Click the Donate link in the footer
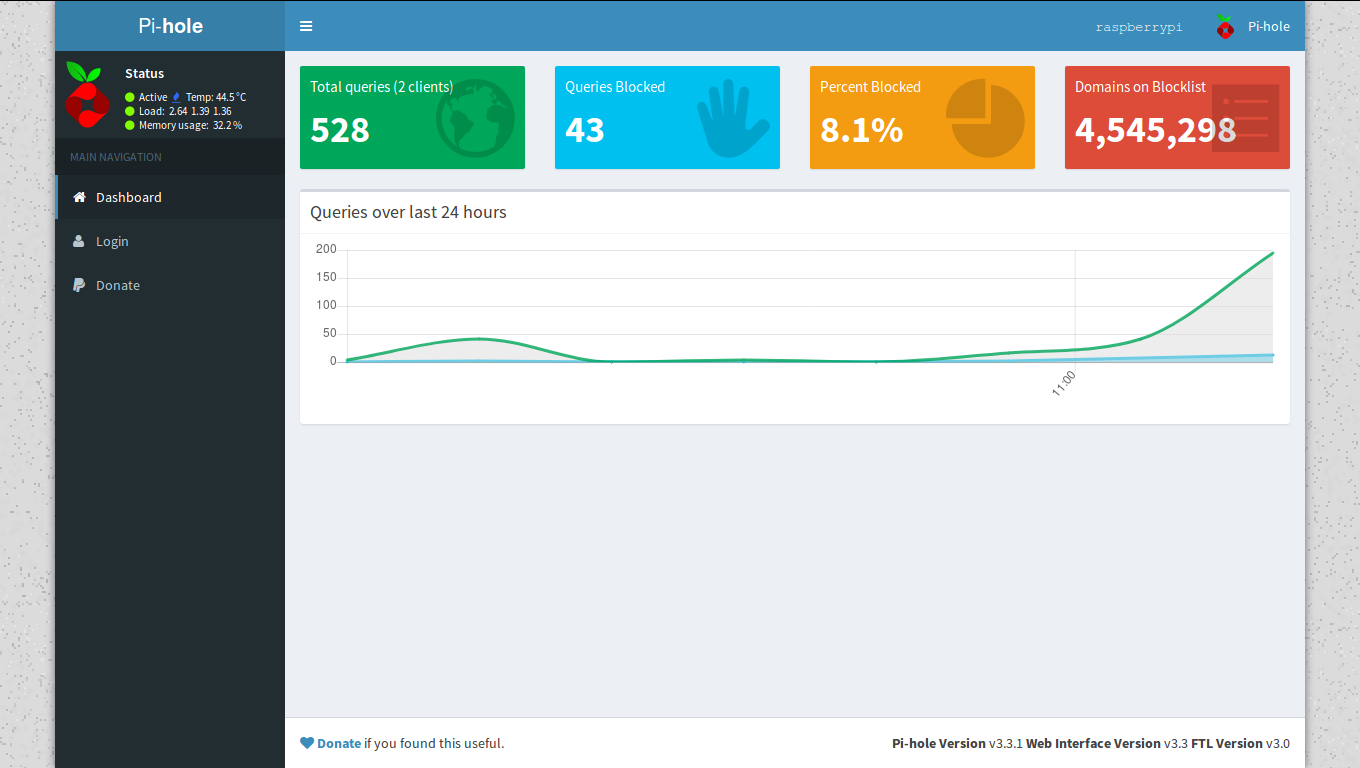 coord(339,743)
